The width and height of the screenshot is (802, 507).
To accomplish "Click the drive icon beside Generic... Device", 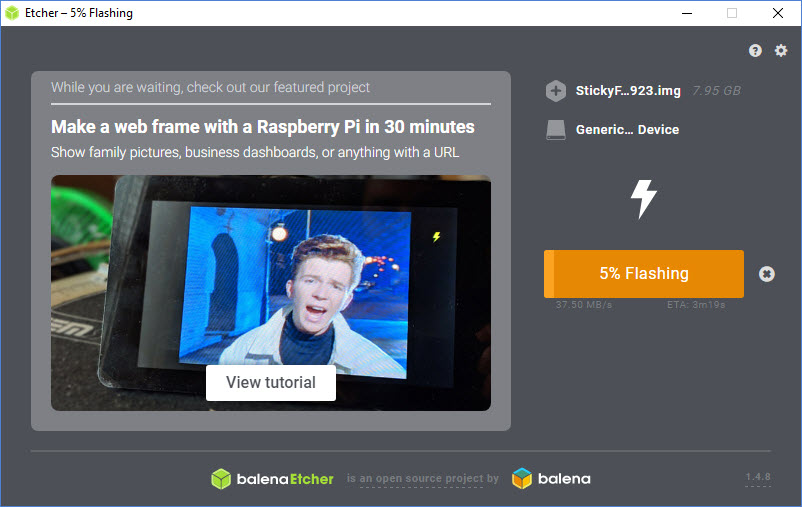I will pos(555,129).
